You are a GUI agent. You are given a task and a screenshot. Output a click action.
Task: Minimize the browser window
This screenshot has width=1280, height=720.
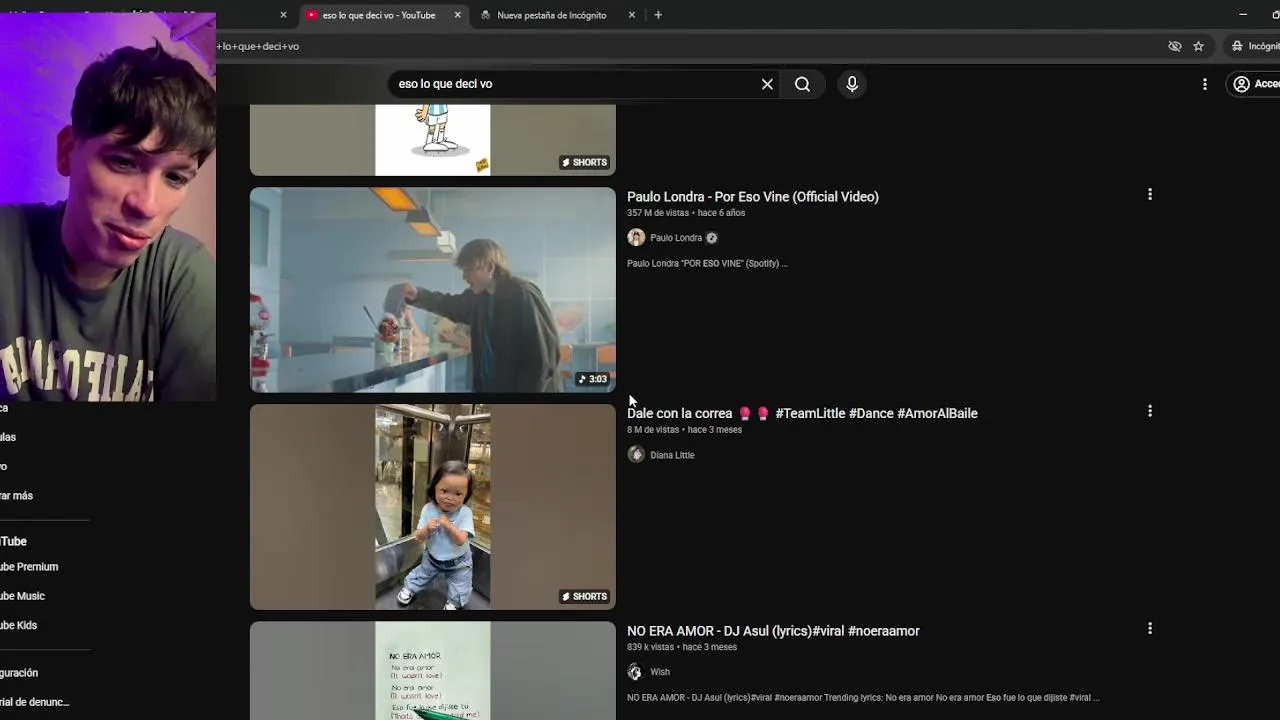coord(1243,15)
